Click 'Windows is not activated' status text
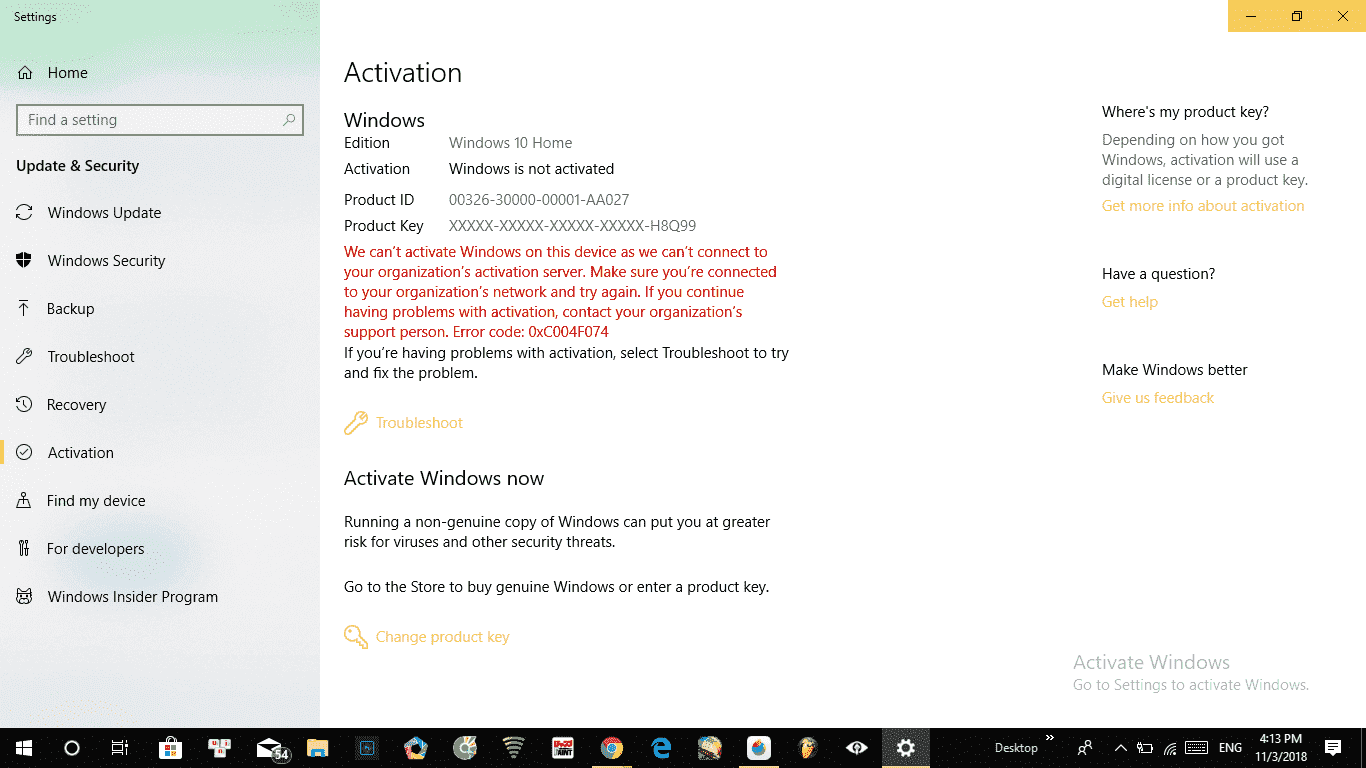The image size is (1366, 768). pos(531,169)
